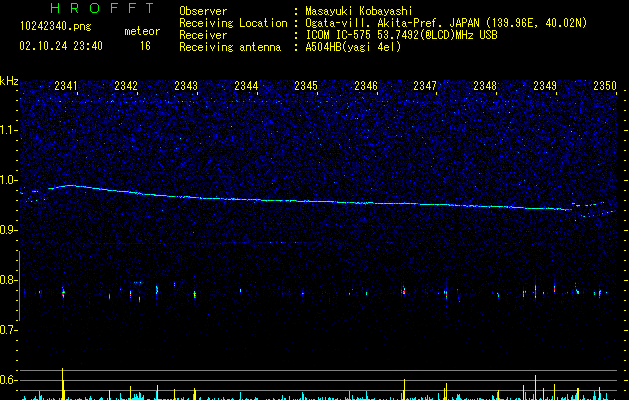
Task: Click the ICOM IC-575 receiver text
Action: pyautogui.click(x=401, y=35)
